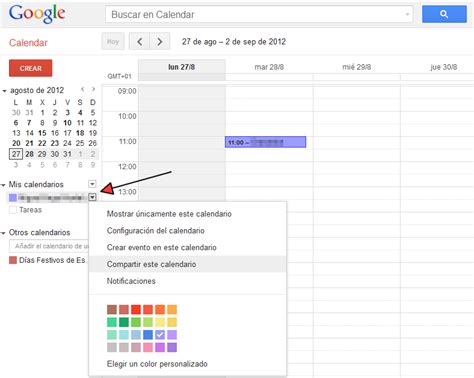
Task: Pick the dark green color swatch
Action: [124, 322]
